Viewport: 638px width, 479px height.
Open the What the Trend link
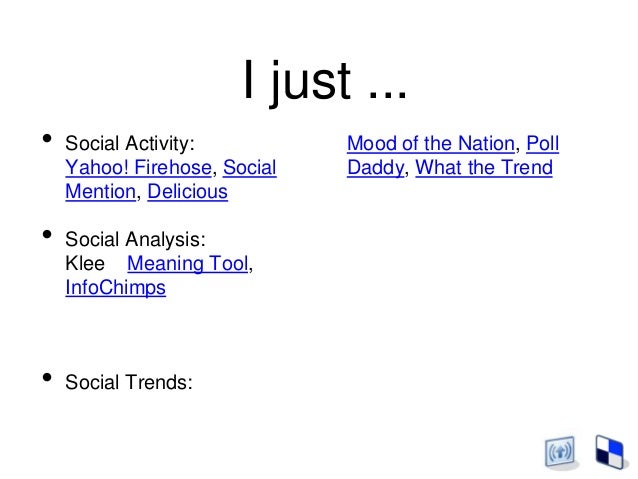click(483, 168)
